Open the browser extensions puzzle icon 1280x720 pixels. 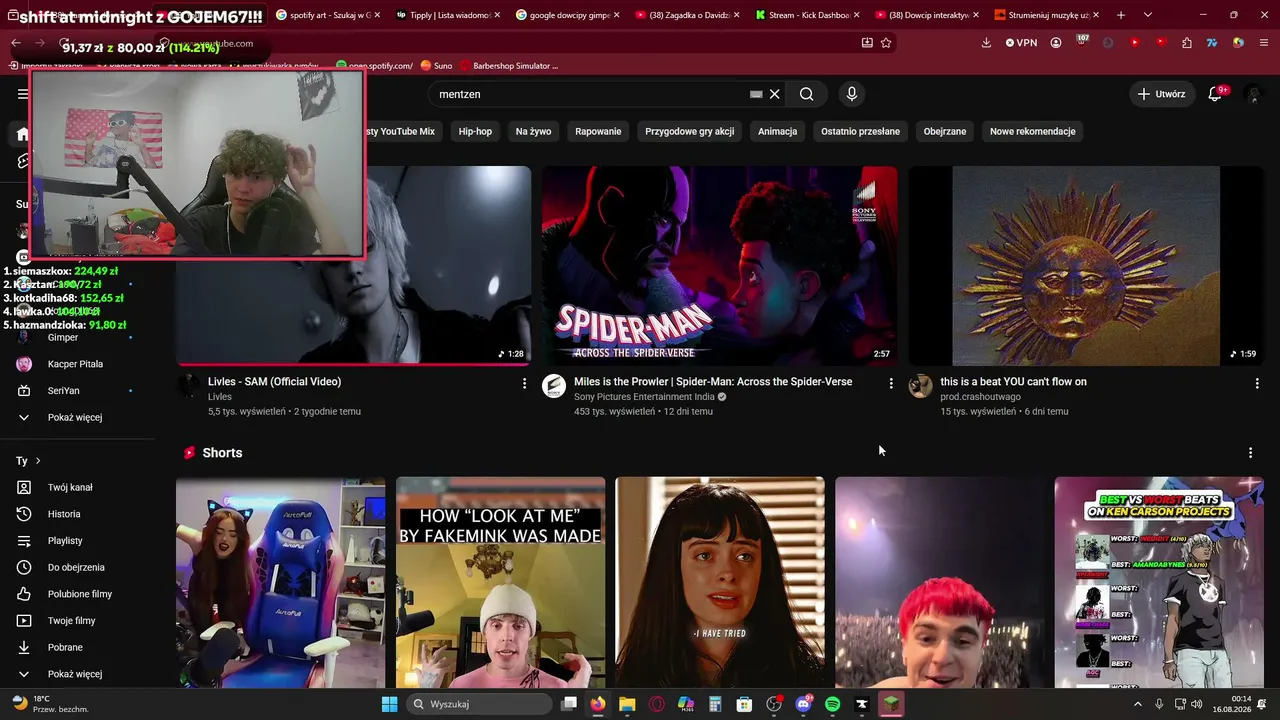click(x=1186, y=43)
